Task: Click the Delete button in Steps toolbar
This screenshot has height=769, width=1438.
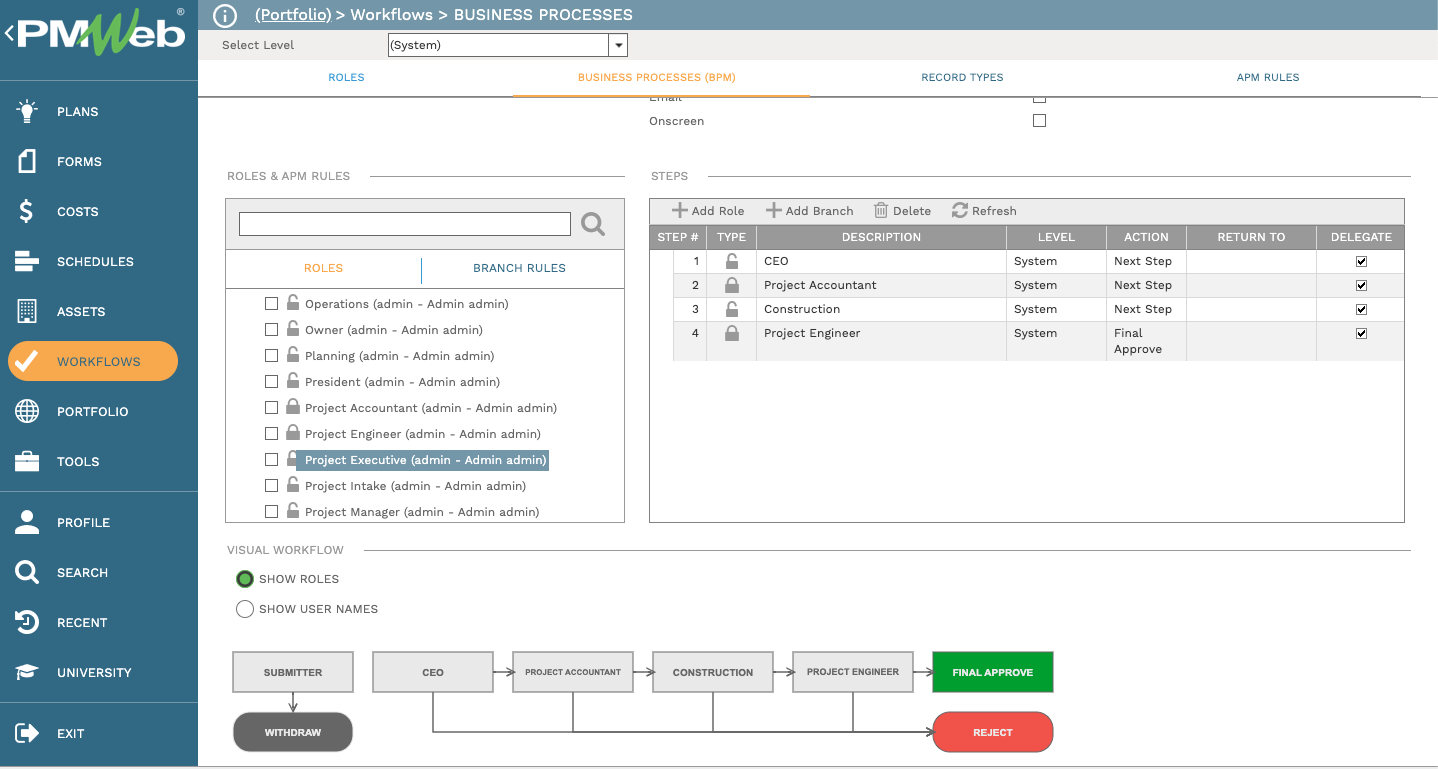Action: 902,211
